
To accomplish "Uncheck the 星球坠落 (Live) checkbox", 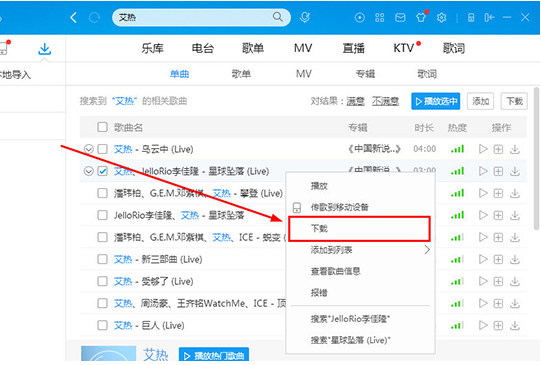I will click(102, 171).
